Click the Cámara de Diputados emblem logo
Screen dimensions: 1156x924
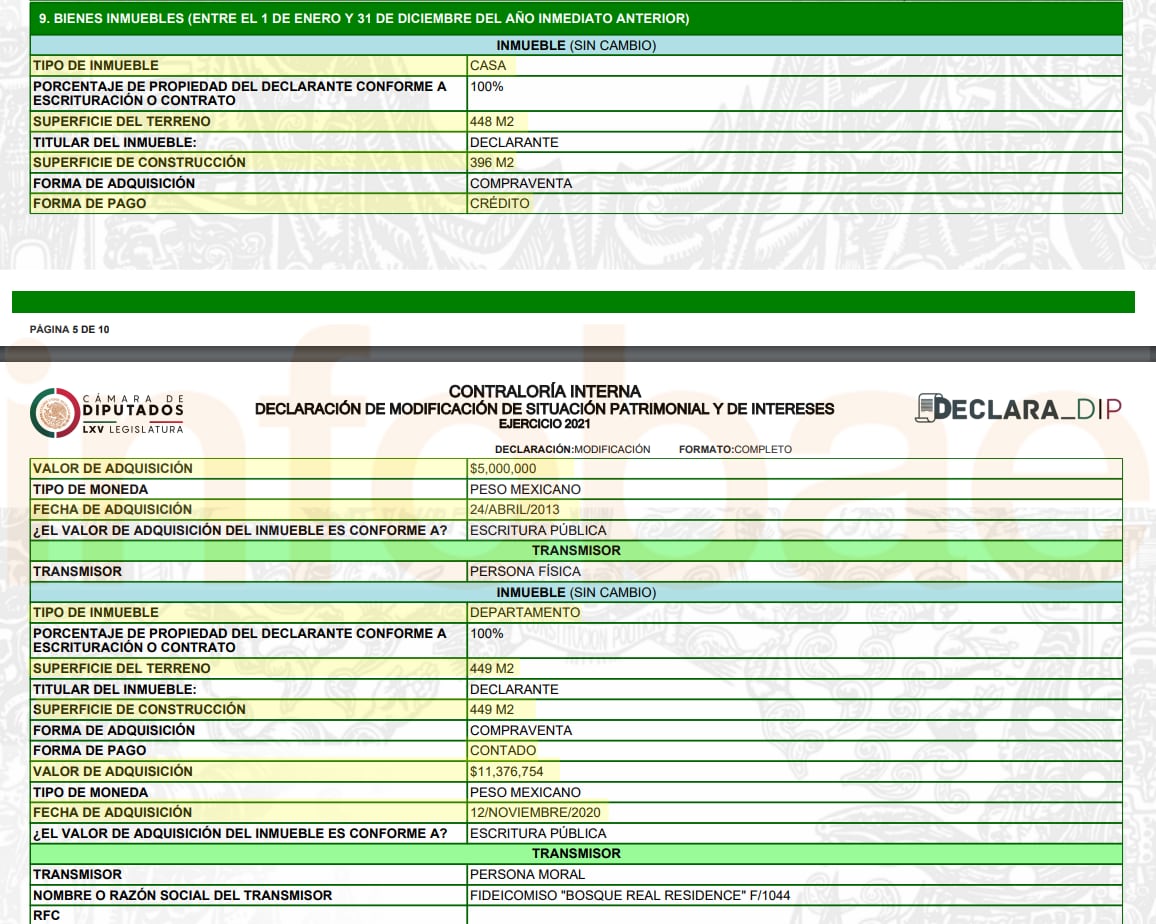[54, 412]
